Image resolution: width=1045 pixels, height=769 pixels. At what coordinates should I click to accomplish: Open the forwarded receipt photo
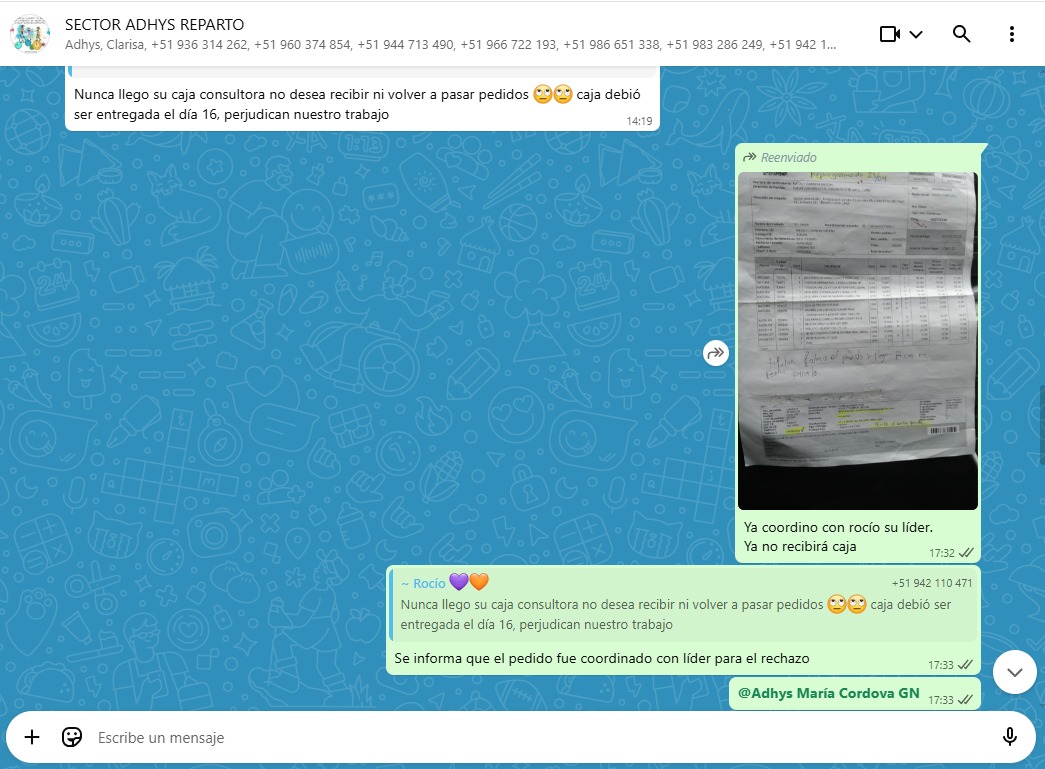coord(857,340)
